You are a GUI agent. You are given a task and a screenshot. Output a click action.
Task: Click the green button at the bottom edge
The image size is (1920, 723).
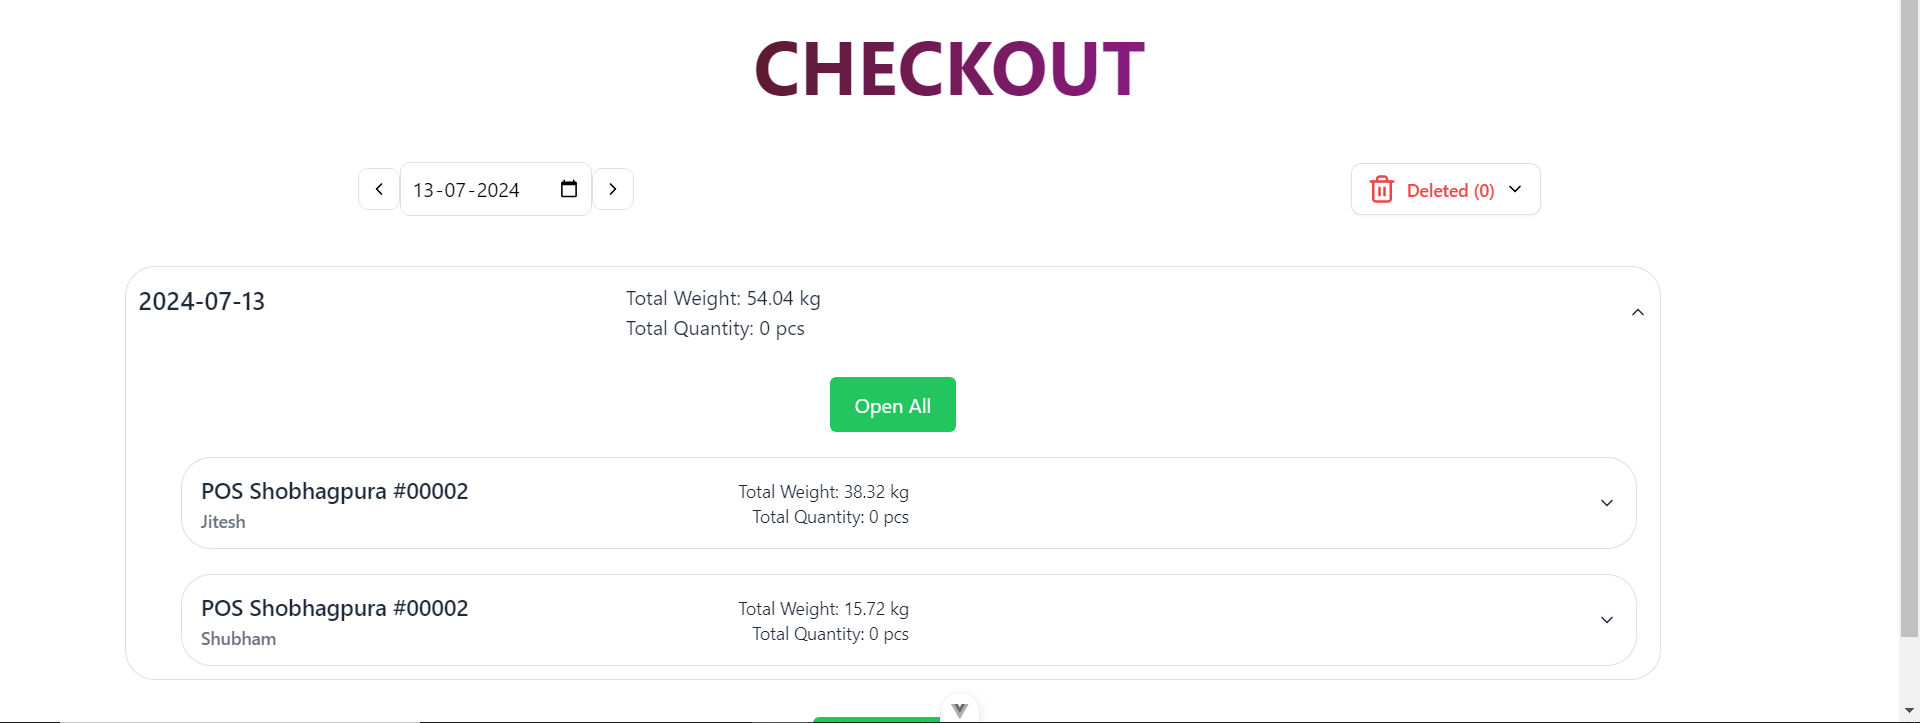[x=877, y=719]
